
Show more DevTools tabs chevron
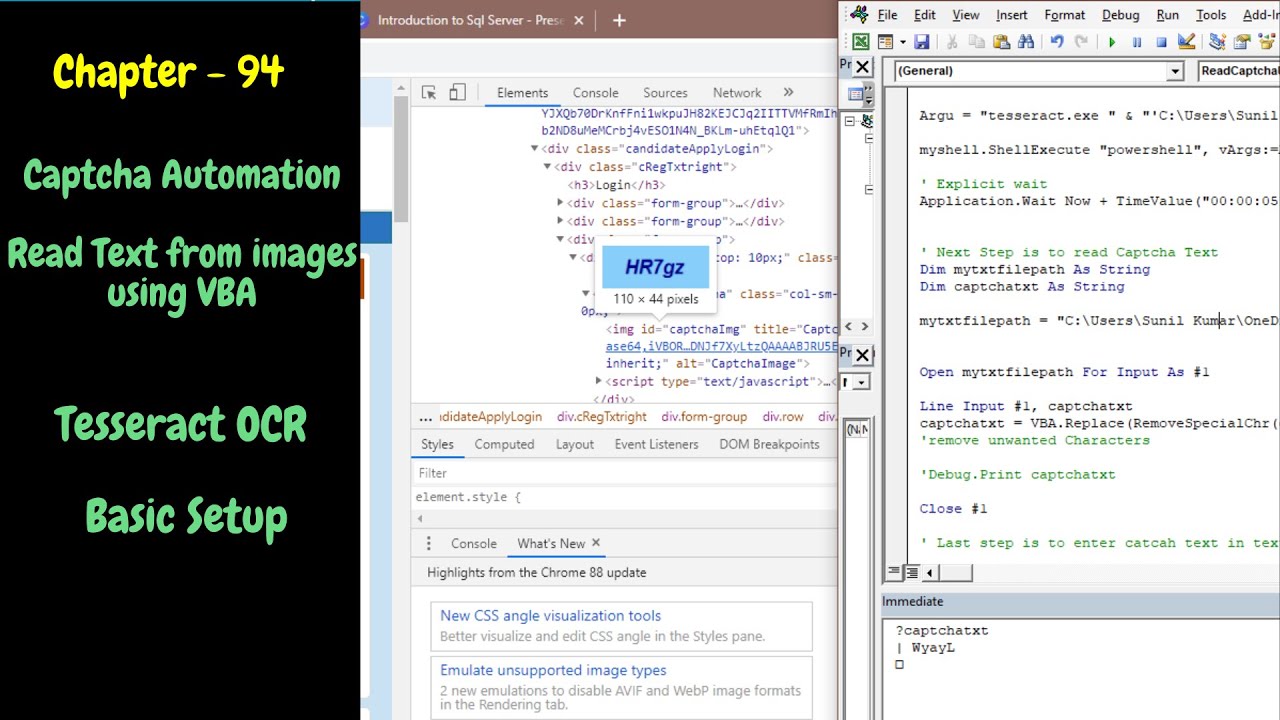pyautogui.click(x=788, y=92)
